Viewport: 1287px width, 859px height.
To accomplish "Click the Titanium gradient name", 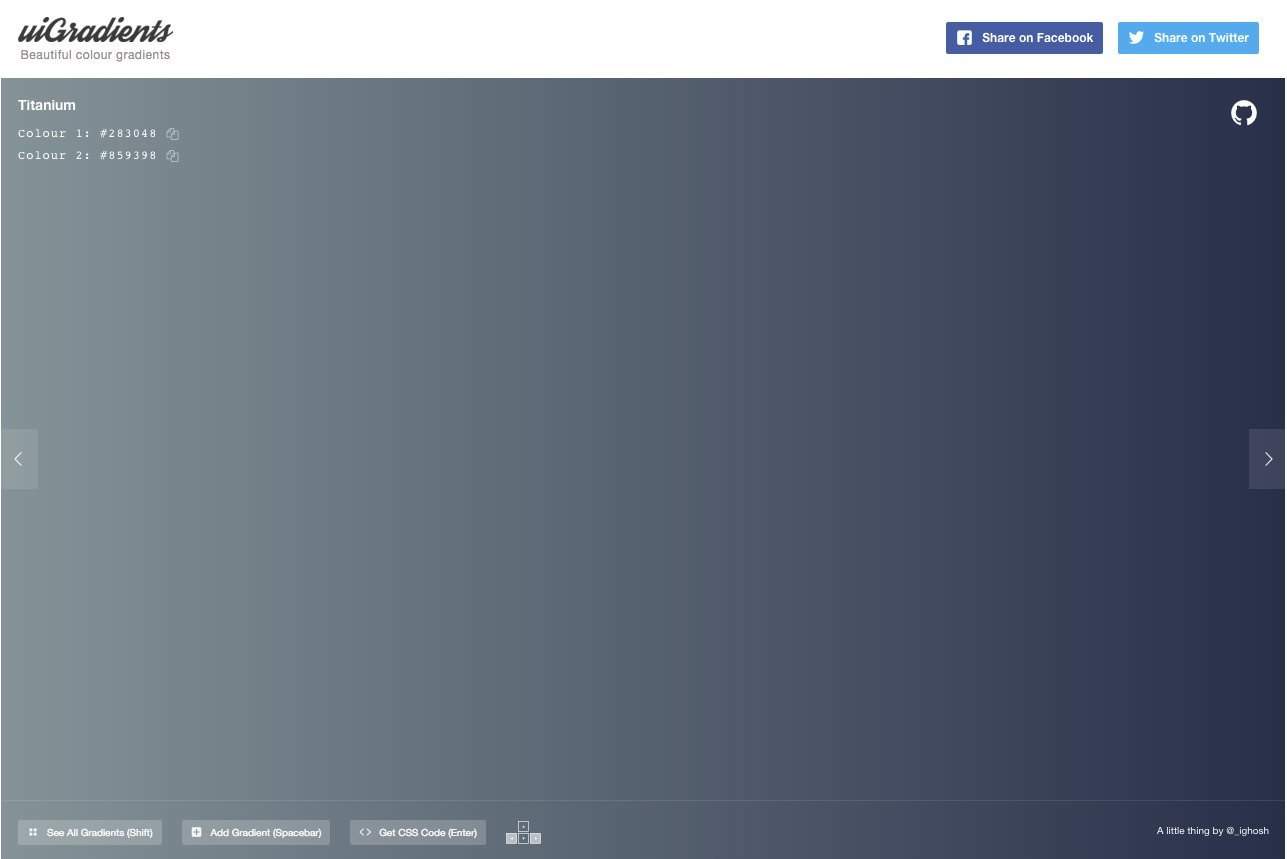I will point(47,105).
